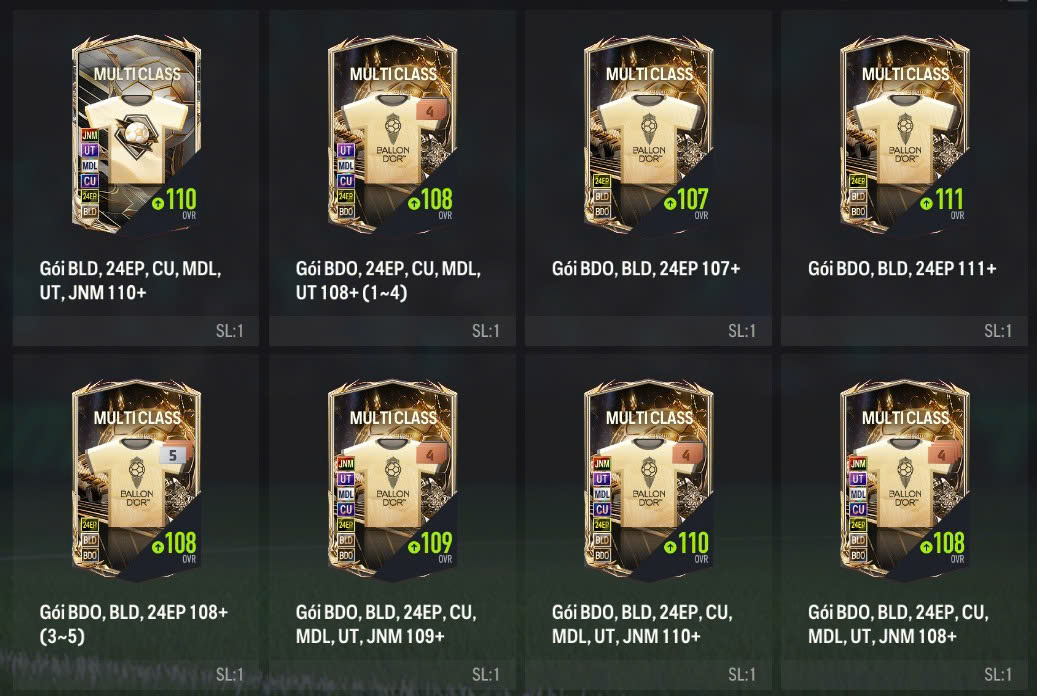Open the Gói BDO, BLD, 24EP, CU, MDL, UT, JNM 110+ card
This screenshot has width=1037, height=696.
tap(649, 478)
